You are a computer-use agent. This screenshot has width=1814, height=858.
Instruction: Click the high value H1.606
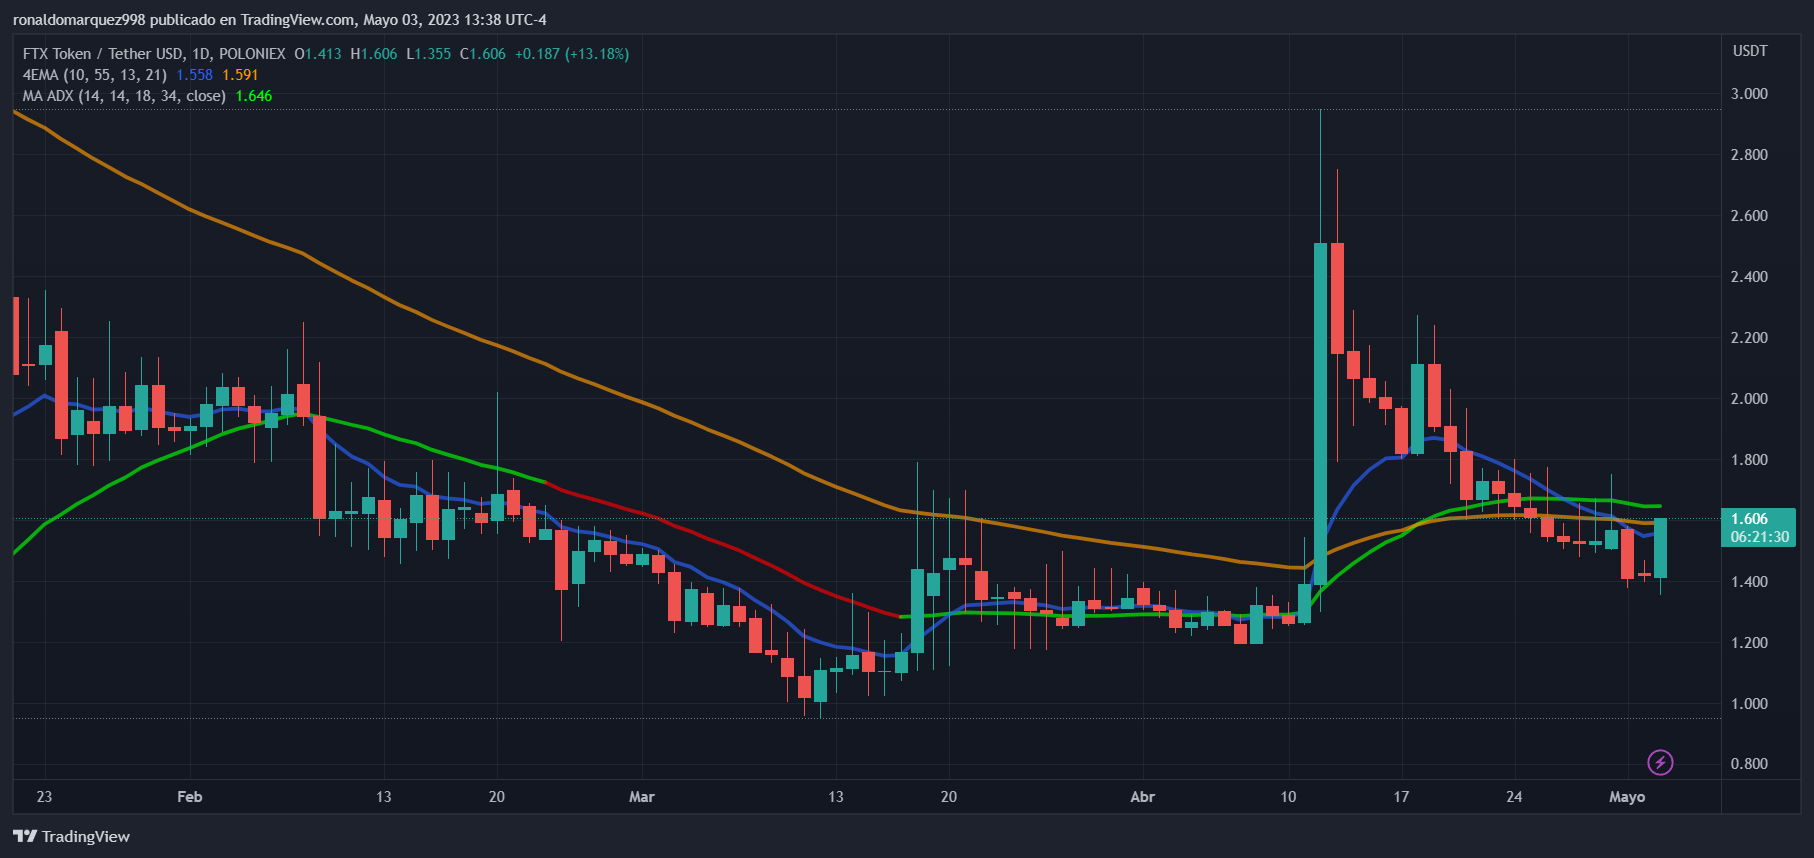(374, 54)
